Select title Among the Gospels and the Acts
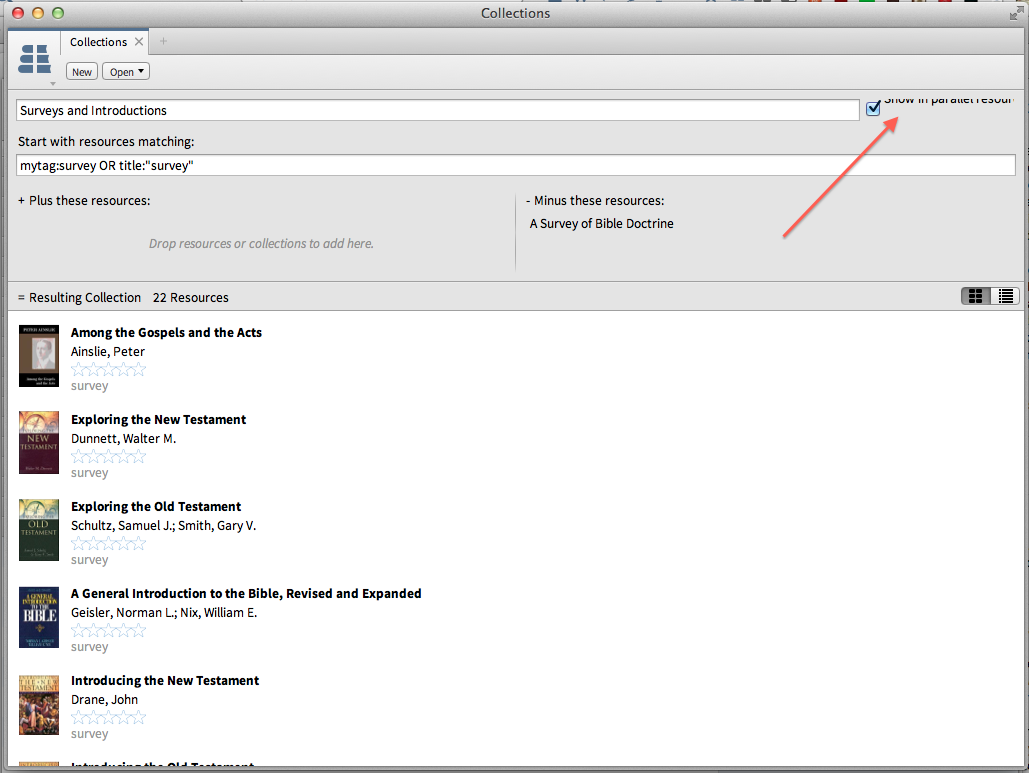This screenshot has width=1029, height=773. tap(166, 333)
